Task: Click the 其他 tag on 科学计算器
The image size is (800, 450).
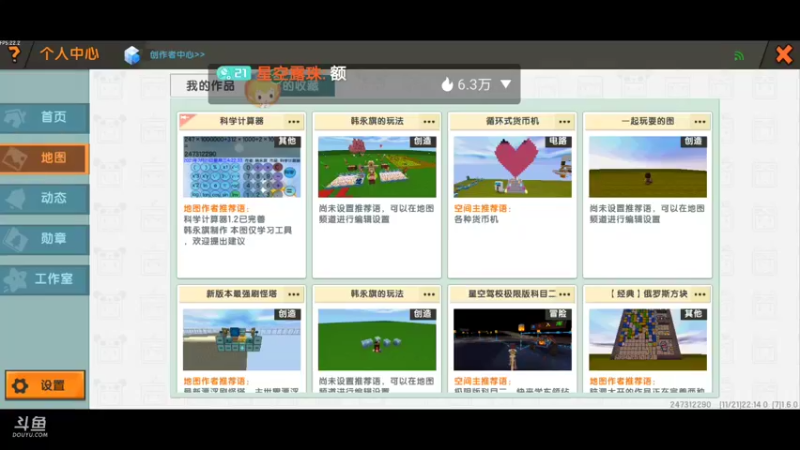Action: click(x=288, y=141)
